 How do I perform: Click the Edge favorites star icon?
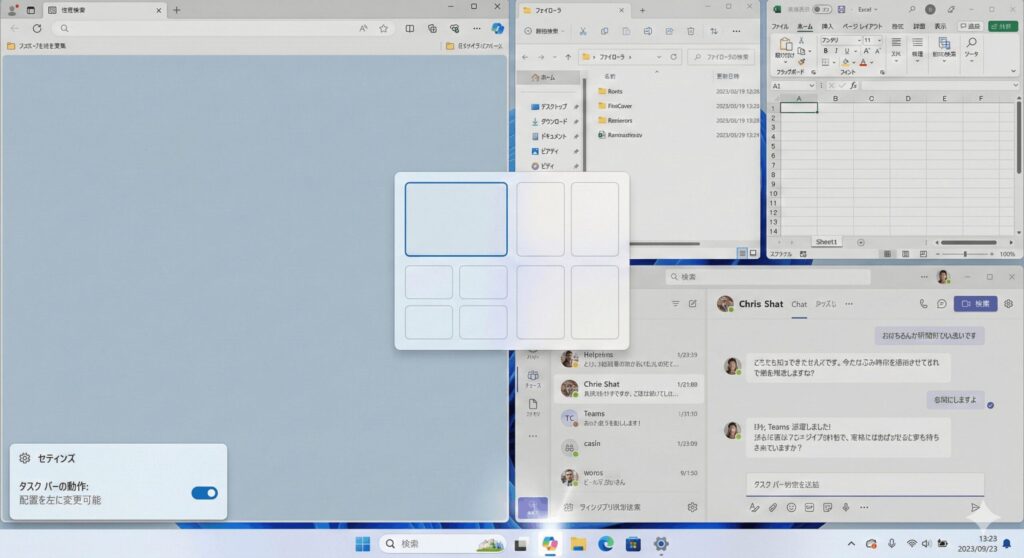tap(384, 29)
